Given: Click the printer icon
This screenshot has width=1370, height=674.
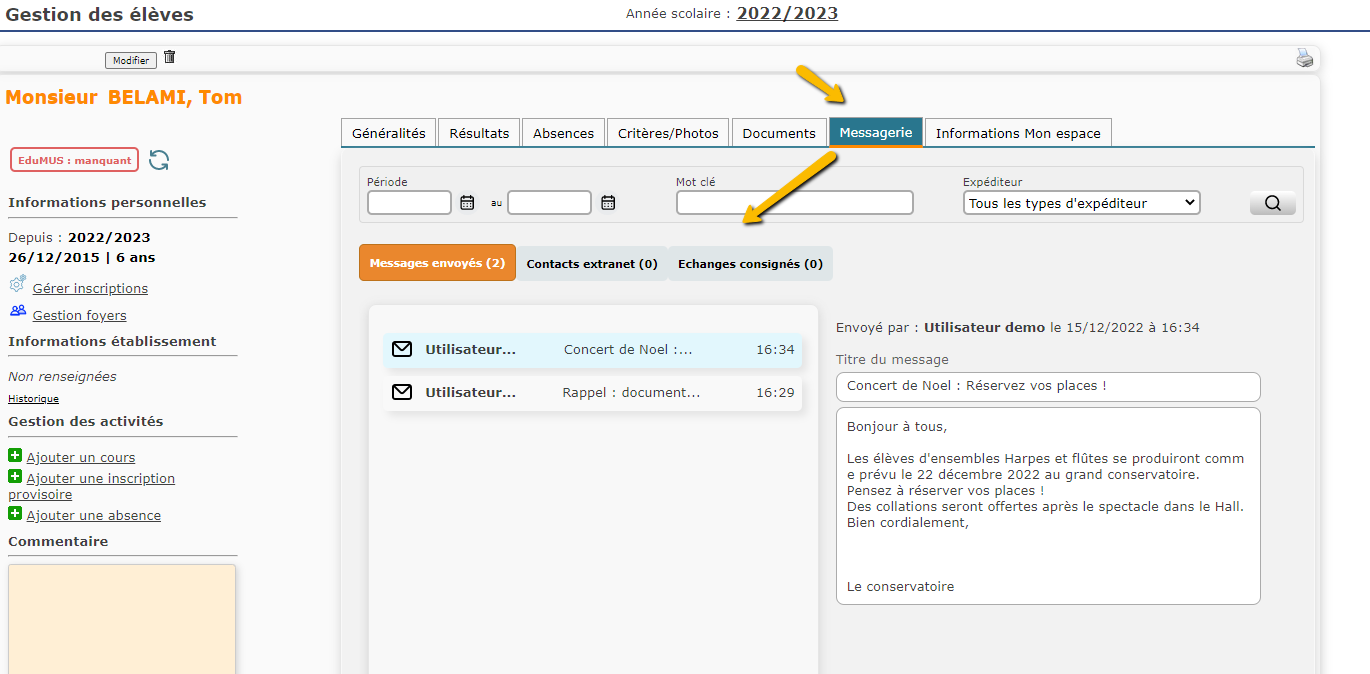Looking at the screenshot, I should pyautogui.click(x=1305, y=58).
